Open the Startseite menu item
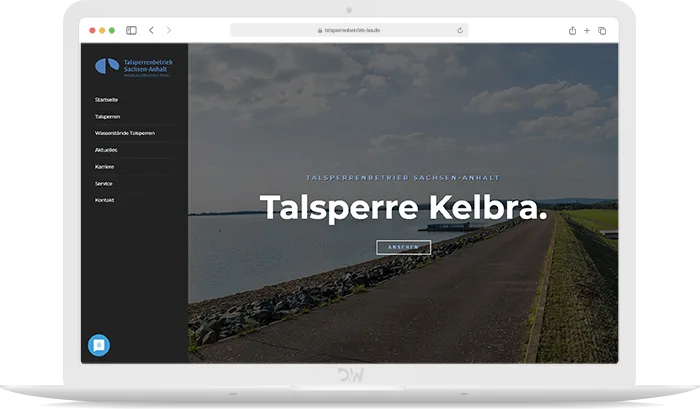 [106, 100]
